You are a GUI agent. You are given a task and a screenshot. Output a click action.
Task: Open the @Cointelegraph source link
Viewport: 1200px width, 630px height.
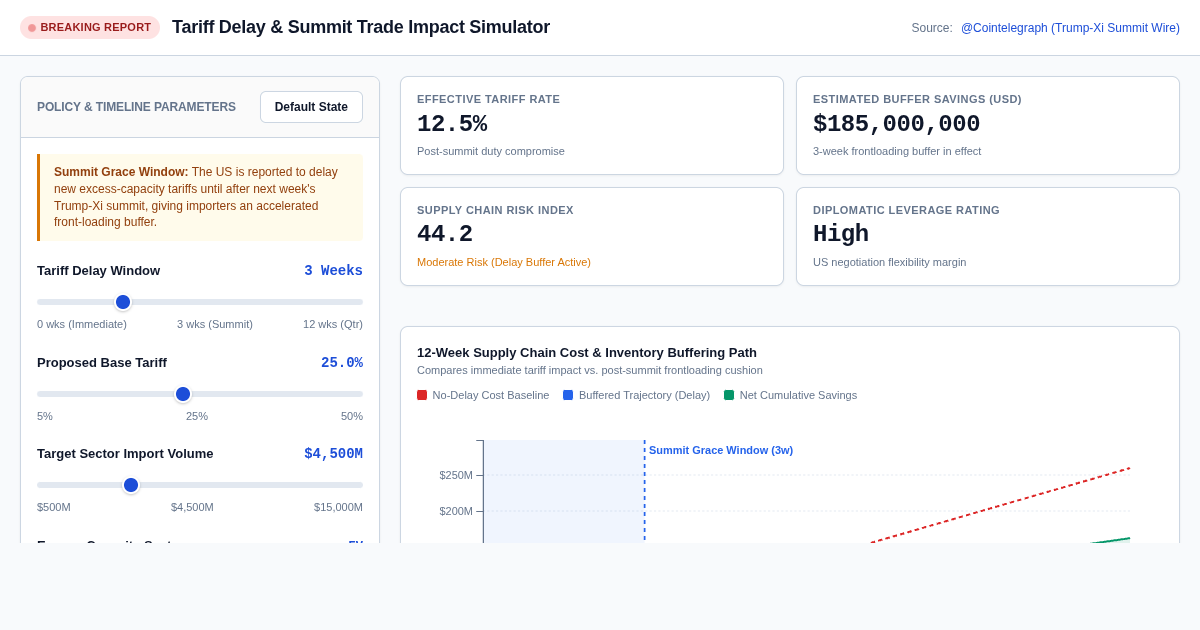click(x=1070, y=28)
